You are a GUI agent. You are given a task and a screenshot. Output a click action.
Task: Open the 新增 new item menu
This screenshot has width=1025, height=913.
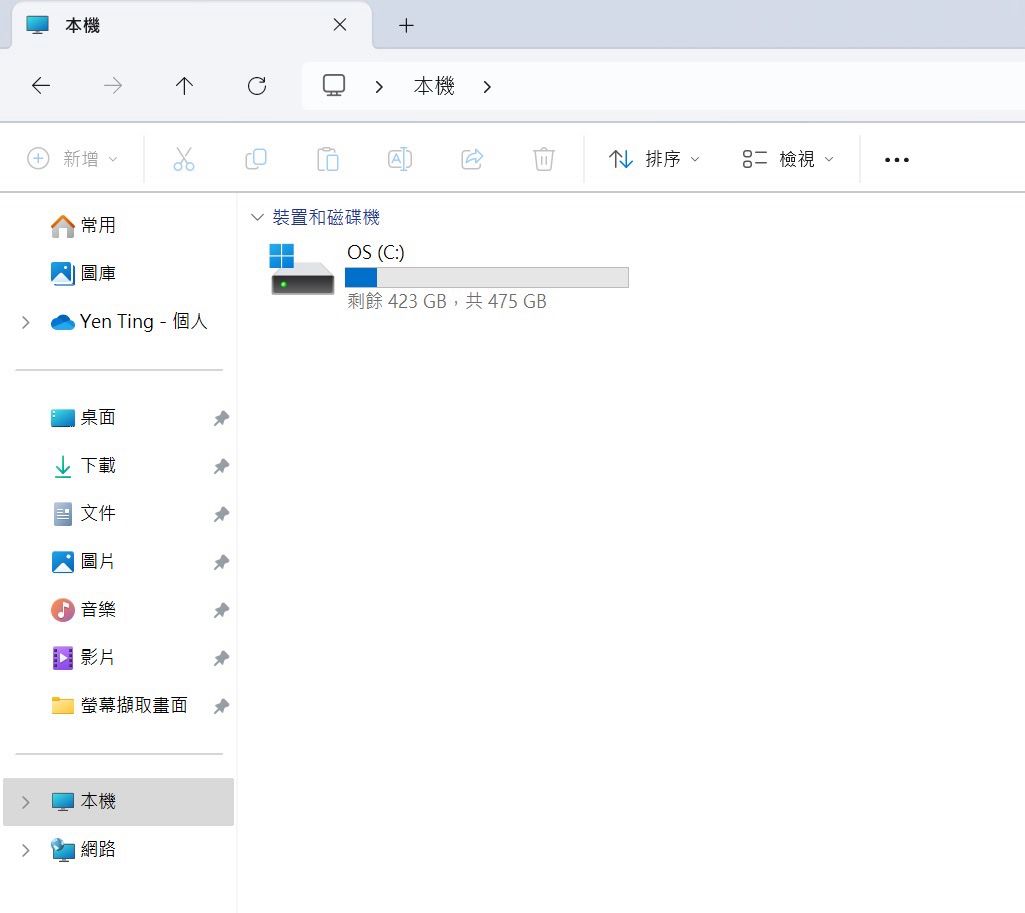click(72, 159)
